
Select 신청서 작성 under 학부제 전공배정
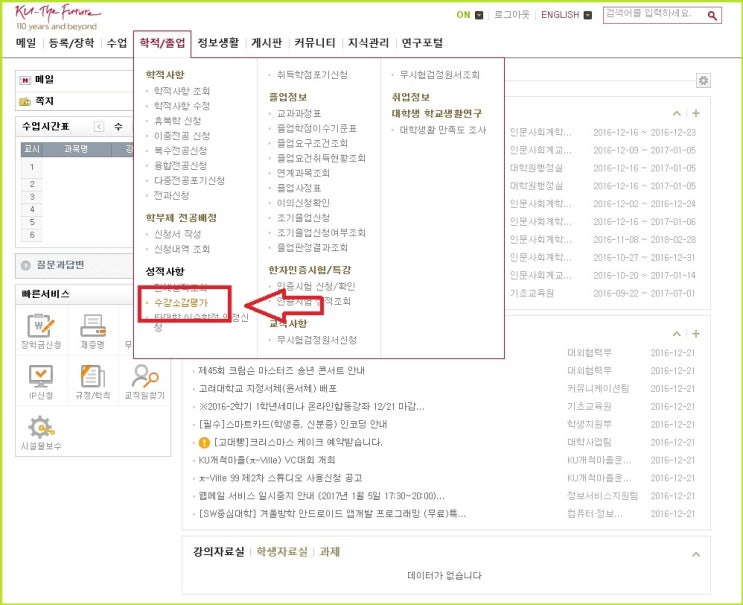(x=178, y=234)
